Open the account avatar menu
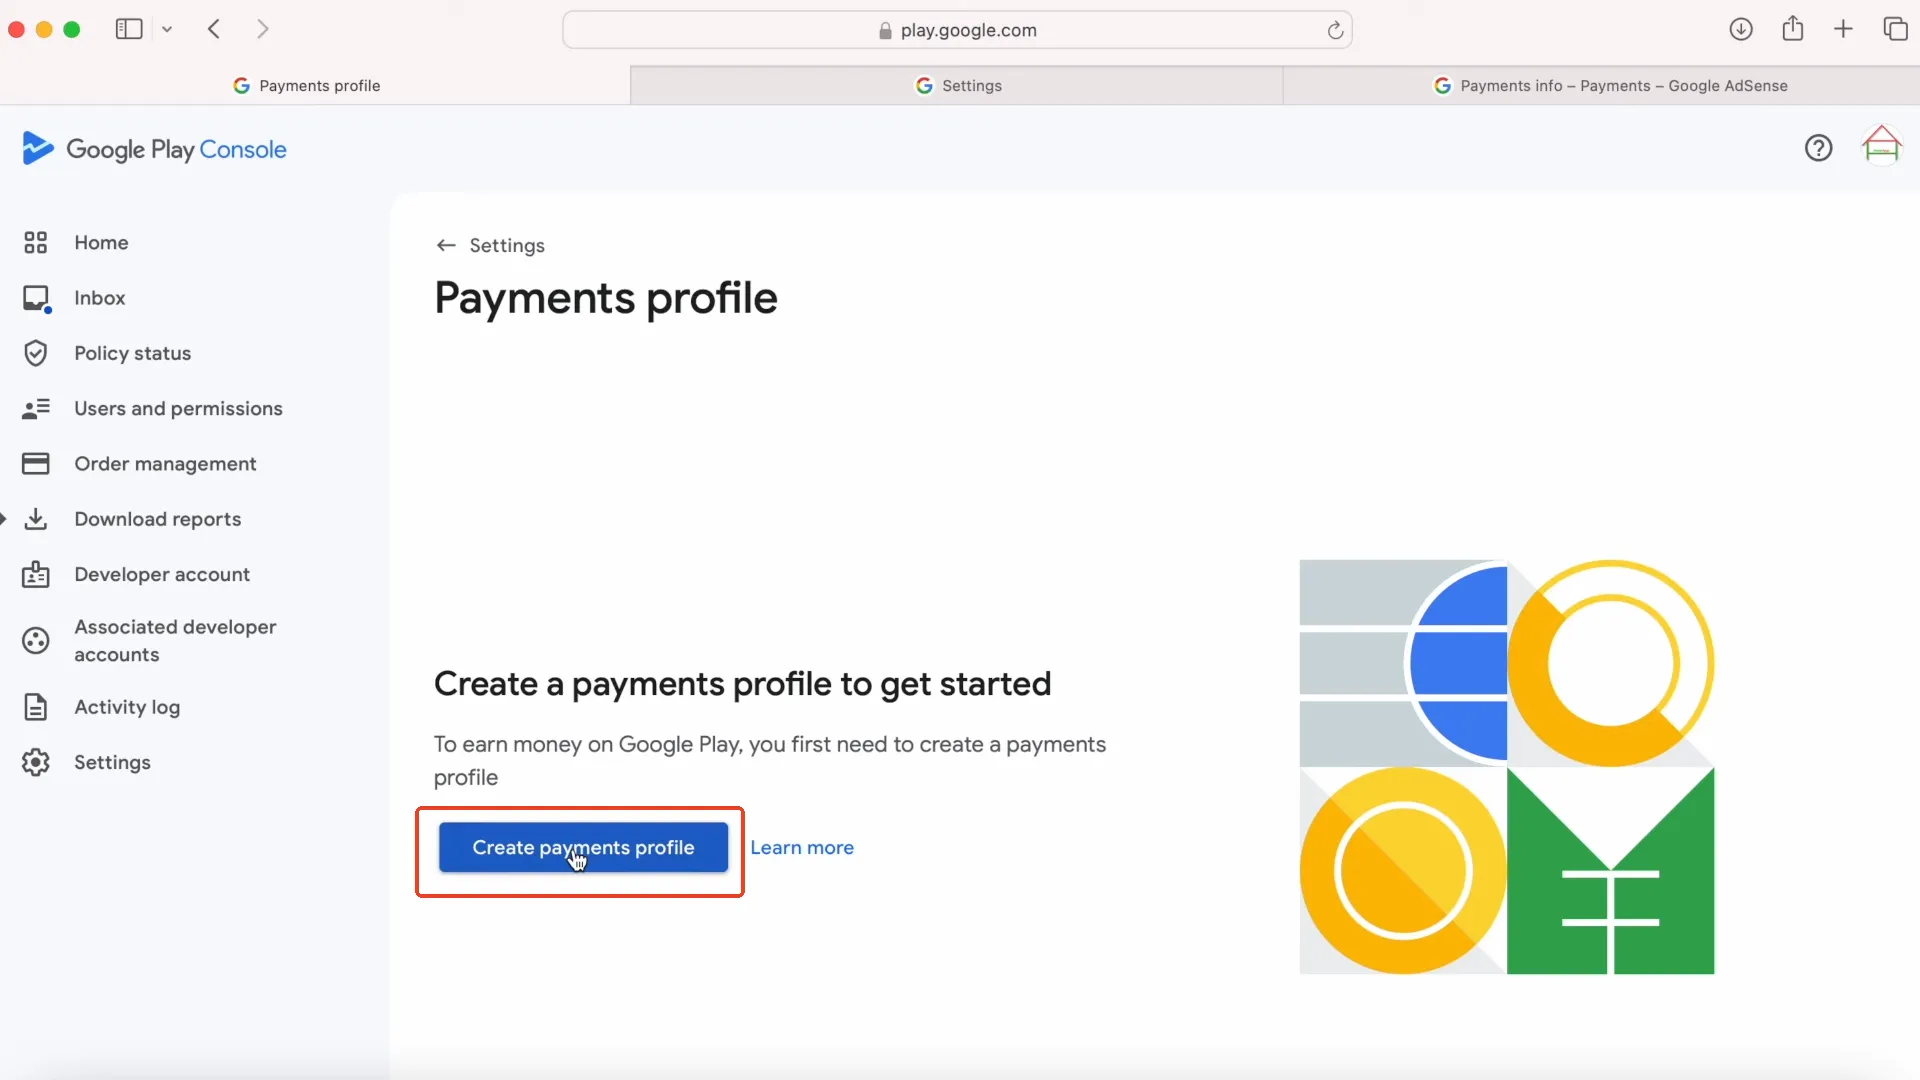 click(1881, 146)
